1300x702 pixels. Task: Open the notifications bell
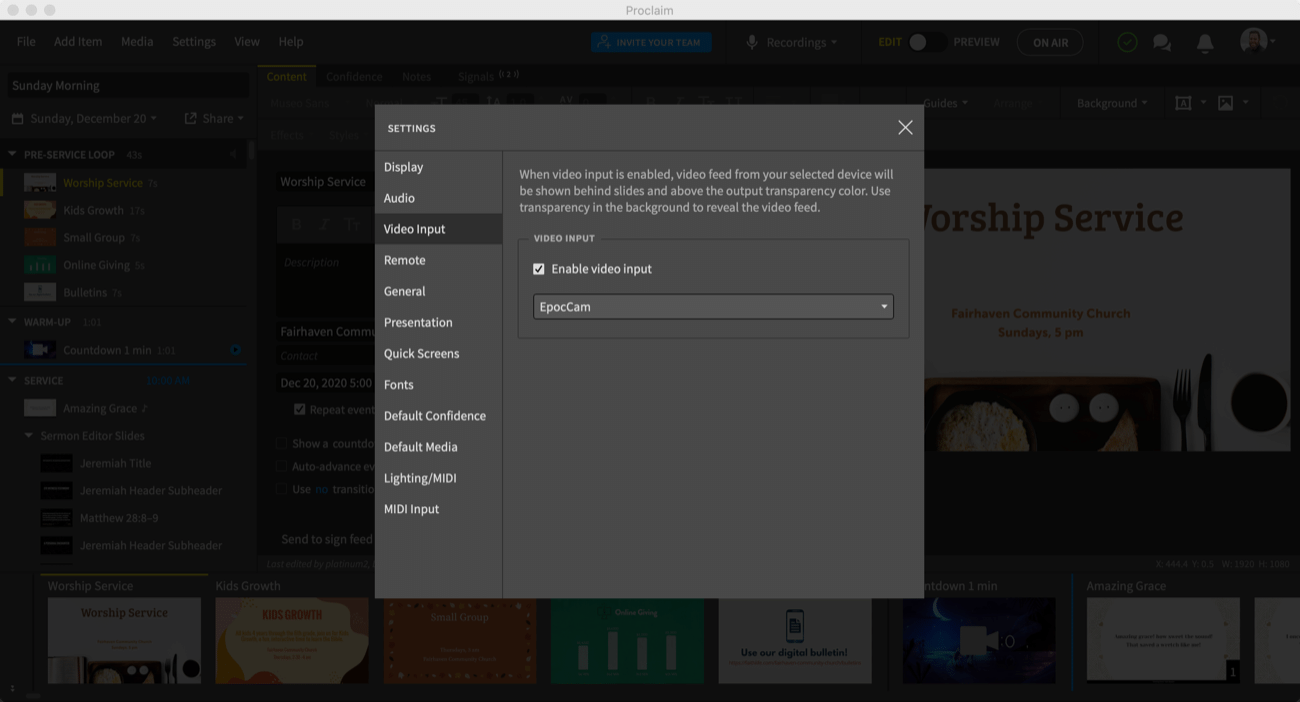(1205, 43)
